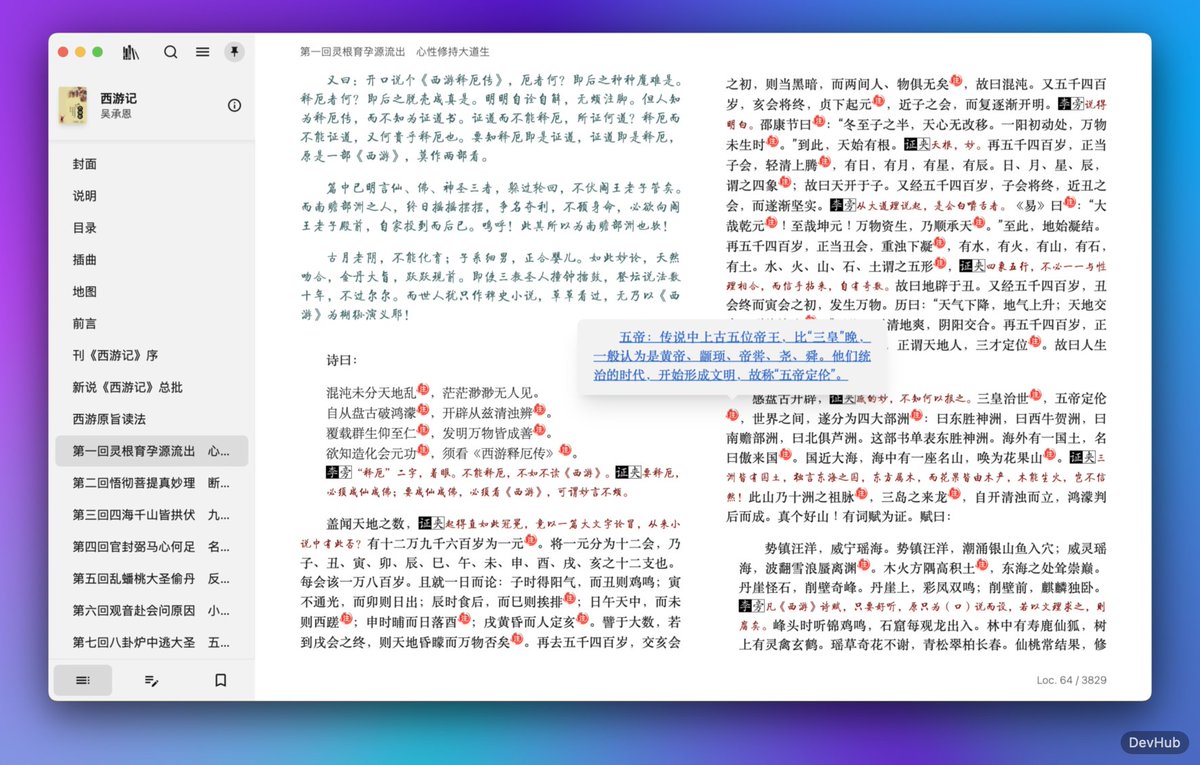1200x765 pixels.
Task: Open book search with magnifier icon
Action: pos(171,52)
